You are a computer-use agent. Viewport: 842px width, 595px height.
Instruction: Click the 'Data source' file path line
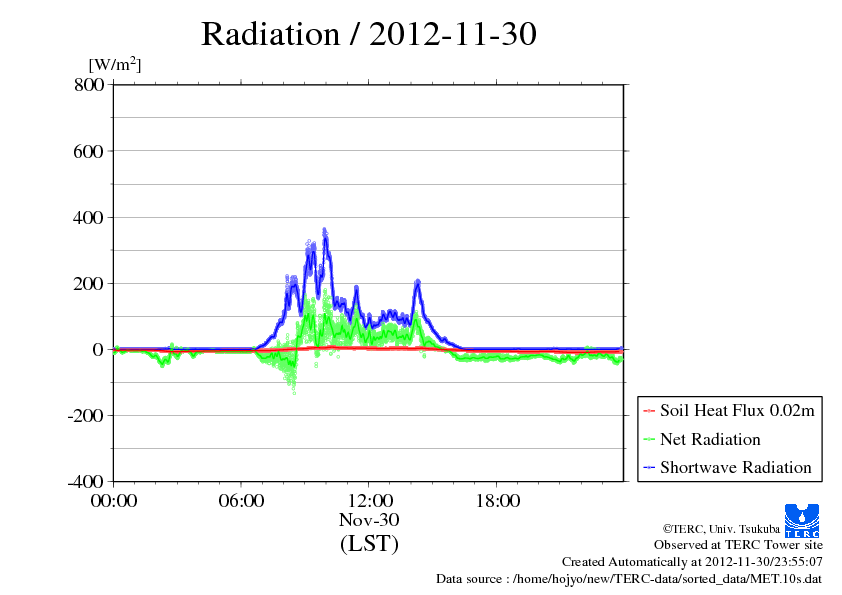629,579
